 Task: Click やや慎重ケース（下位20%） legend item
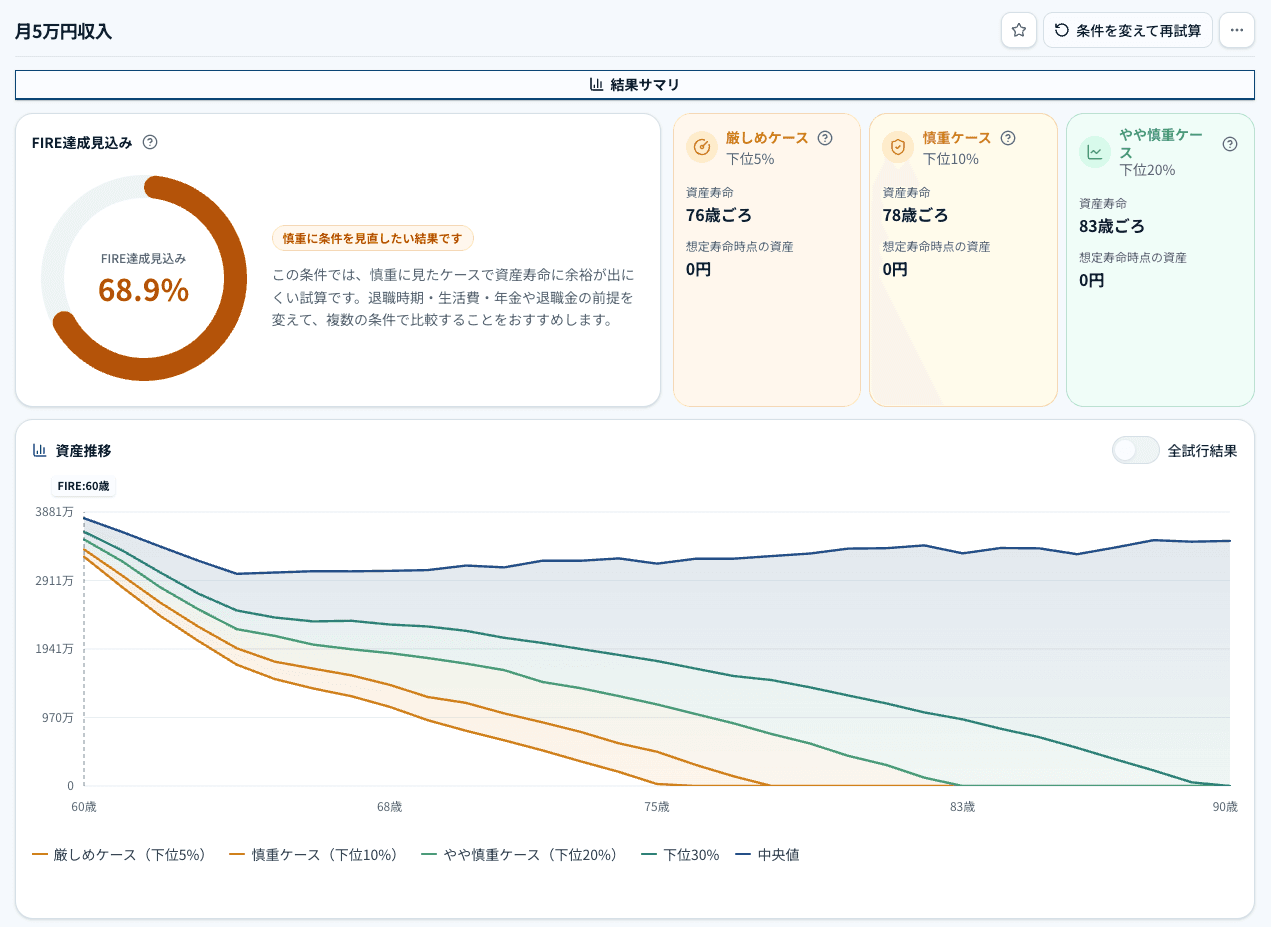pos(520,855)
